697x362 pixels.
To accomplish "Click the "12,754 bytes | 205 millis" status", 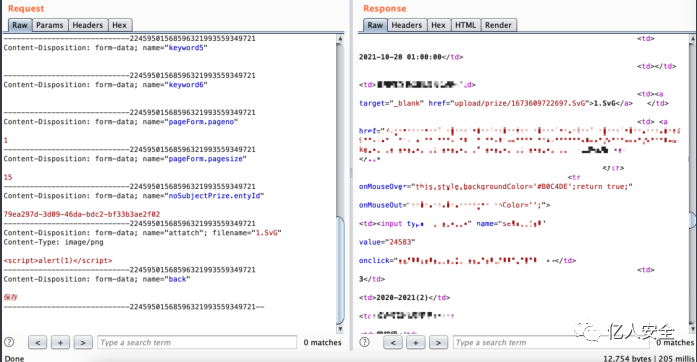I will (x=649, y=358).
